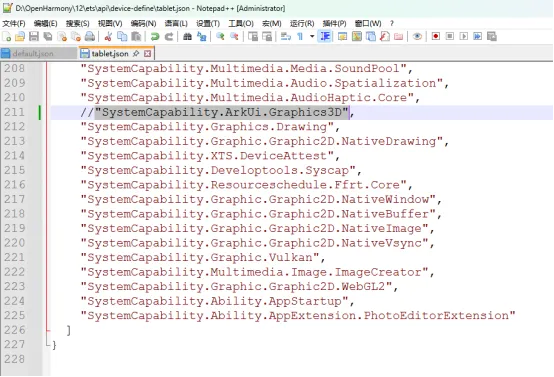Image resolution: width=554 pixels, height=377 pixels.
Task: Run macro multiple times icon
Action: [x=478, y=36]
